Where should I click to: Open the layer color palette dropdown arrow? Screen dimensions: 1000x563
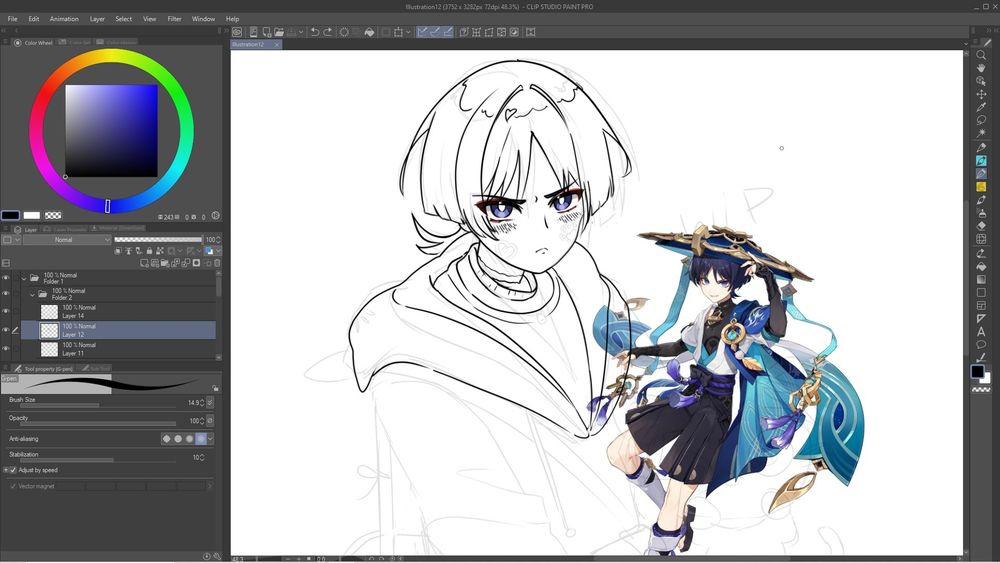[218, 251]
